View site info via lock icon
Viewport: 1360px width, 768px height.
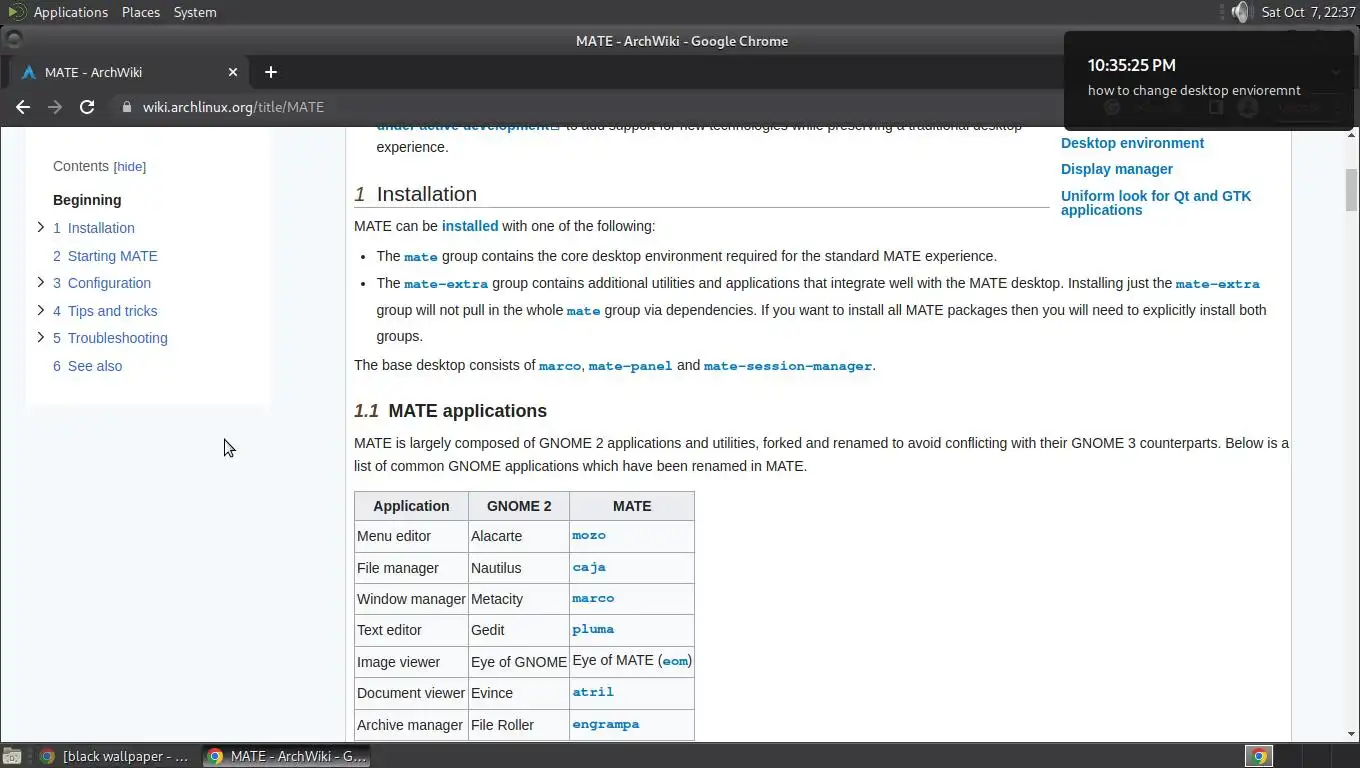126,107
